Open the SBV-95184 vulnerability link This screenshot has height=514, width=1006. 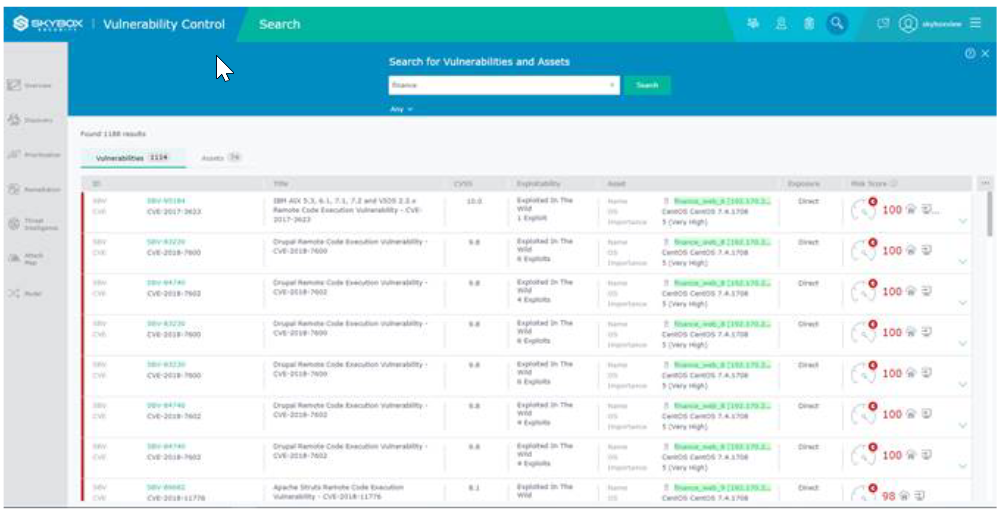click(x=166, y=201)
